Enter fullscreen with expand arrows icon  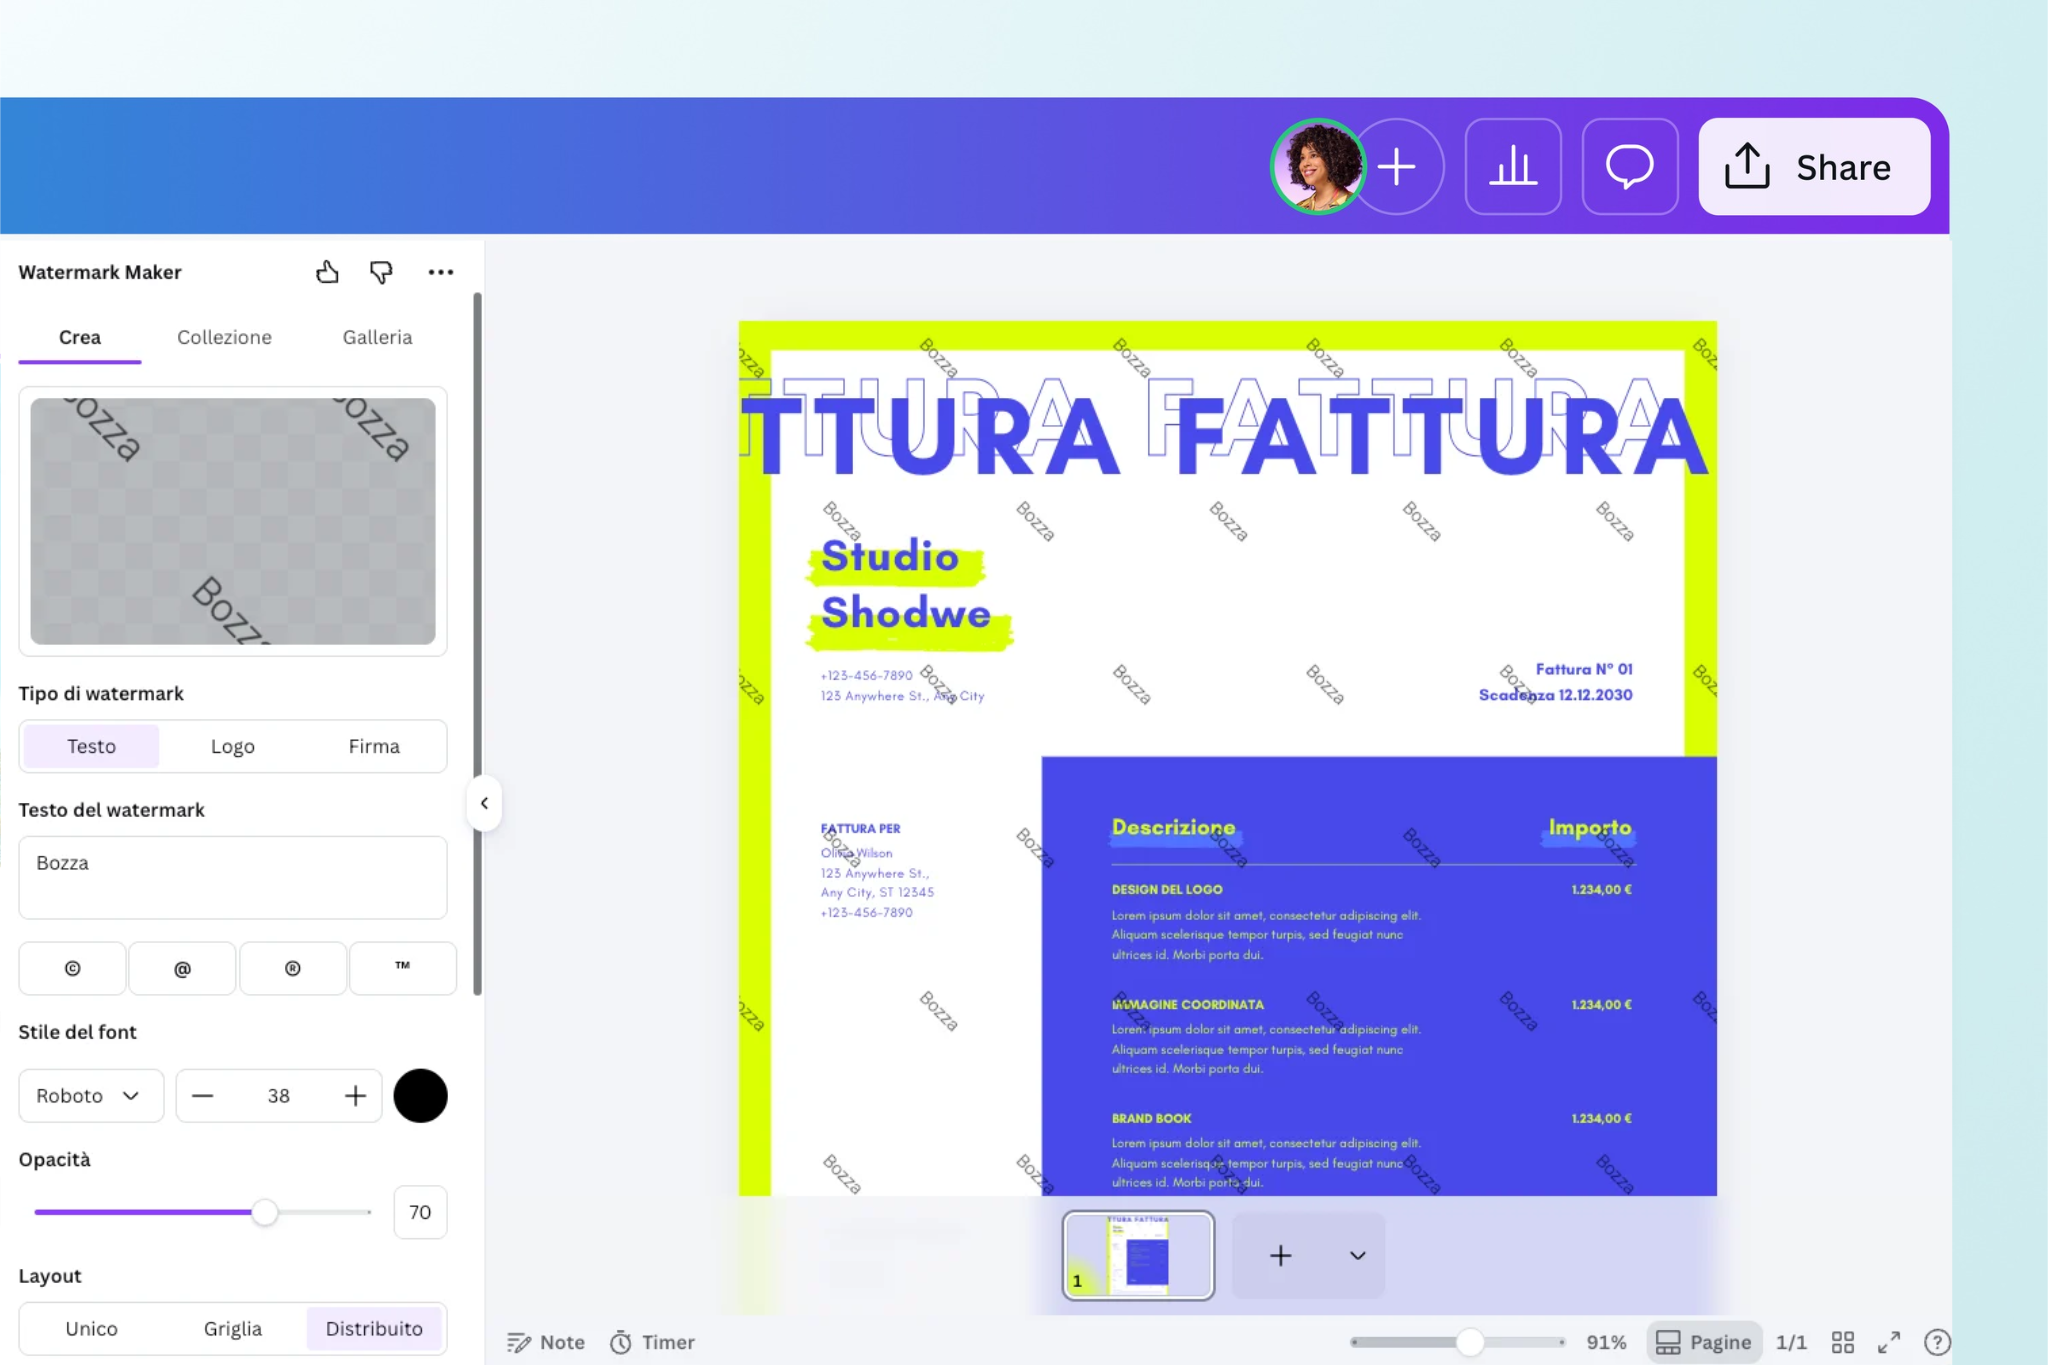click(x=1889, y=1342)
